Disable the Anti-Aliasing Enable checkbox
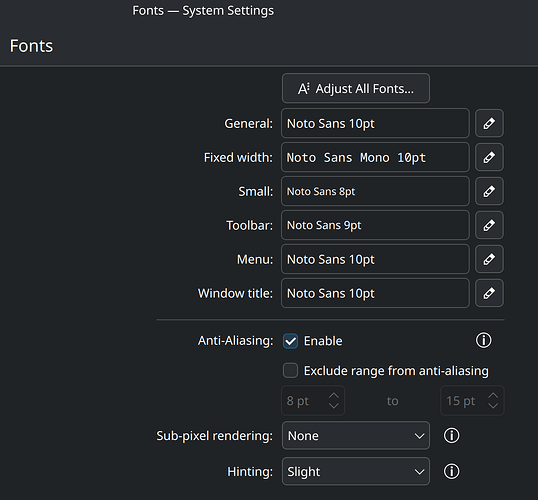This screenshot has width=538, height=500. 290,341
